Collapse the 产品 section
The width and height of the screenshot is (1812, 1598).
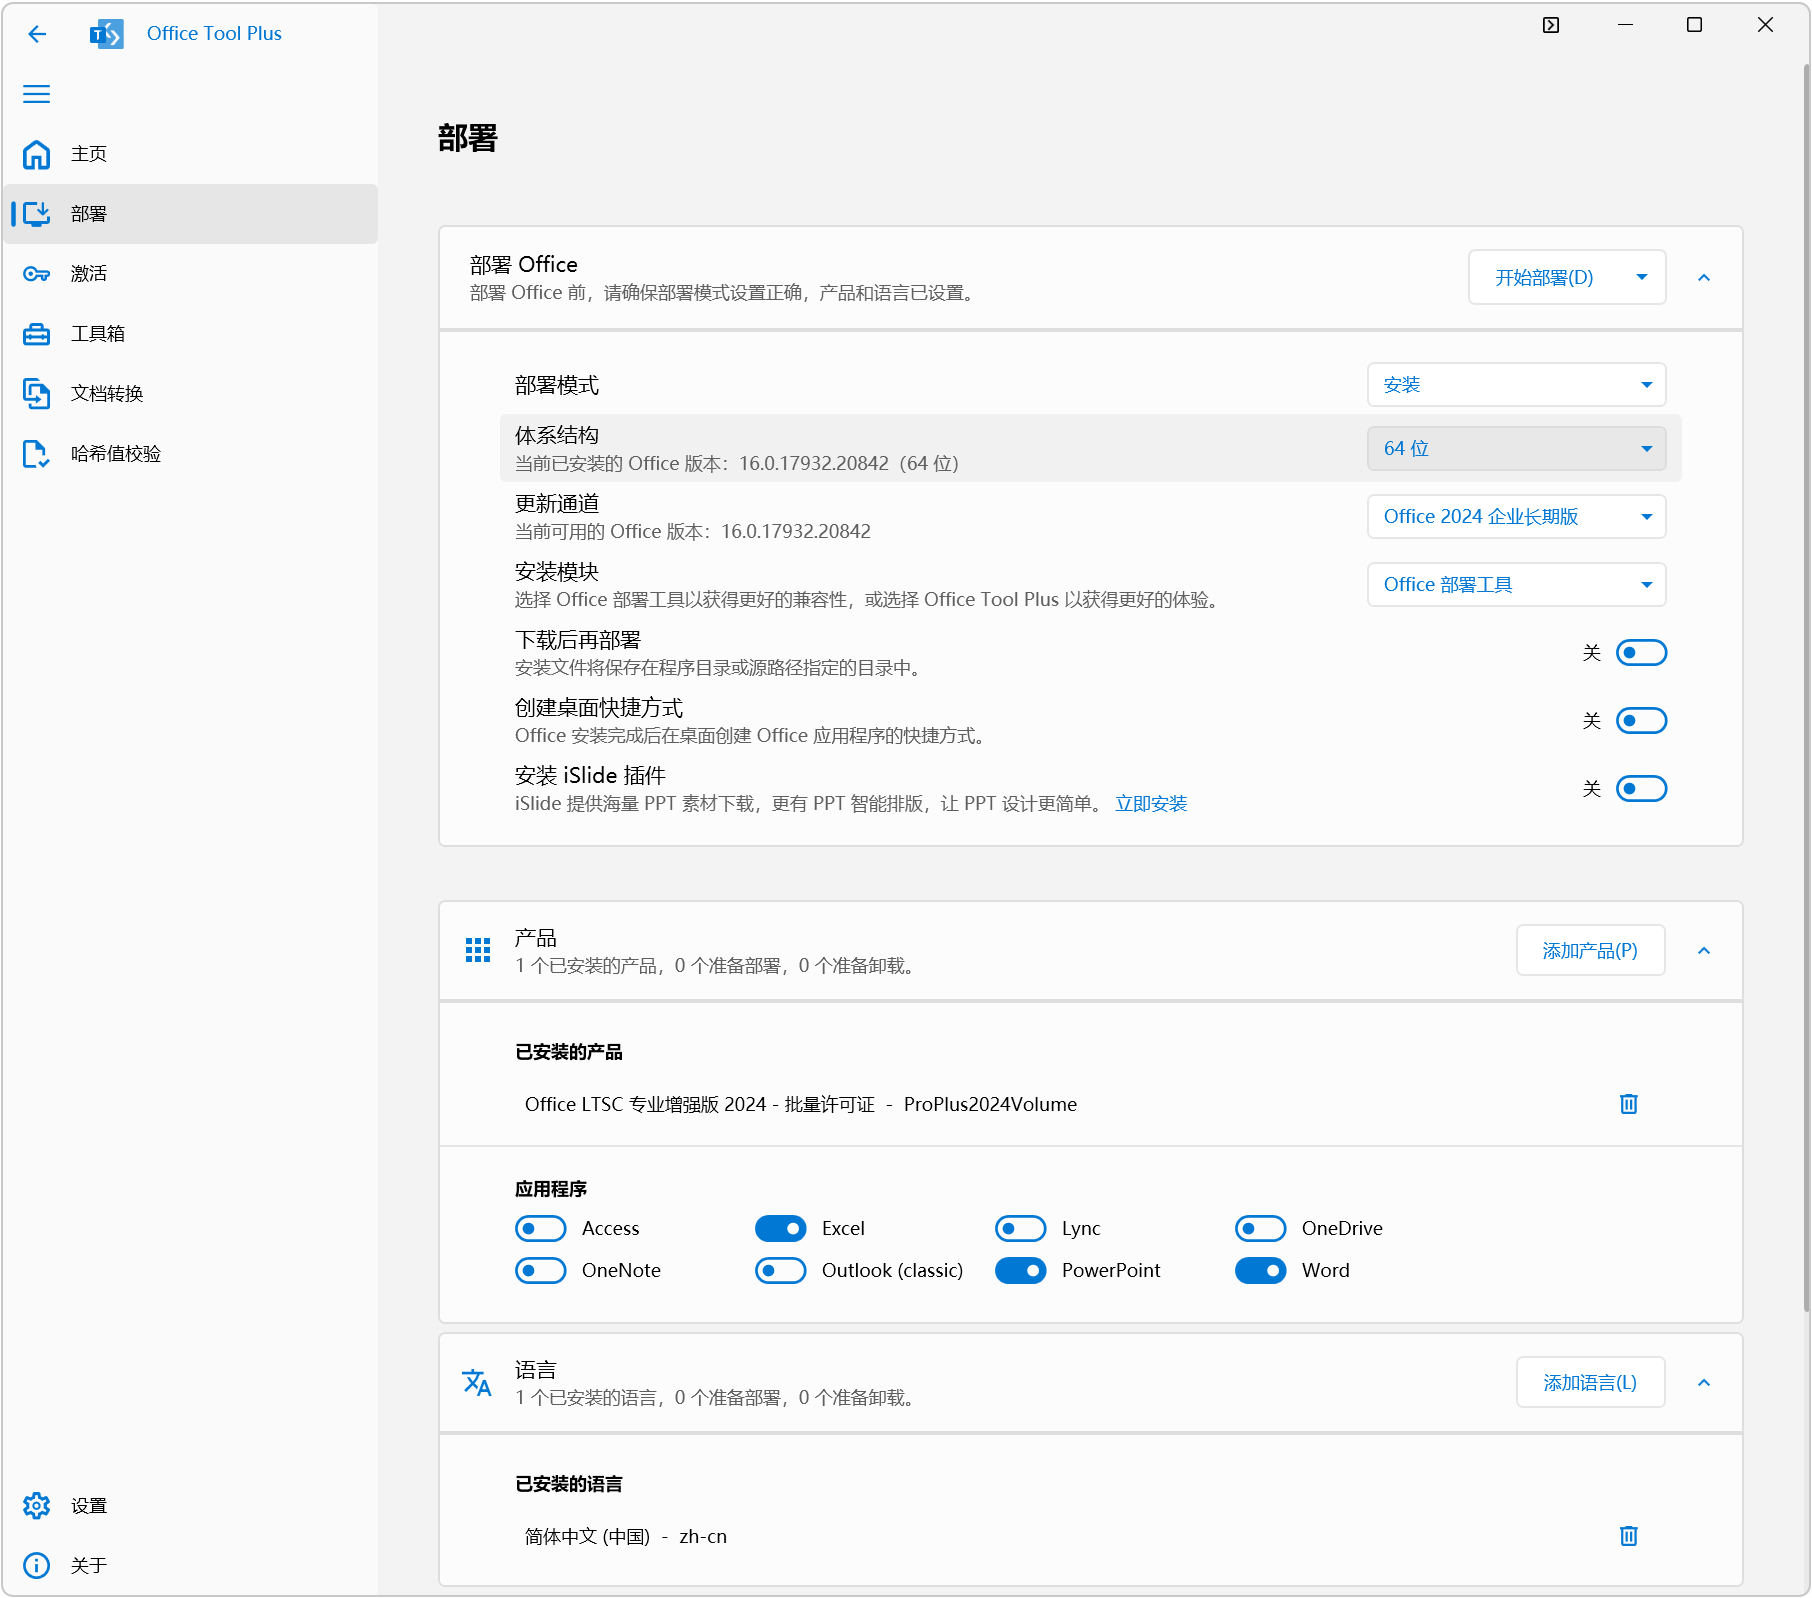(x=1704, y=951)
